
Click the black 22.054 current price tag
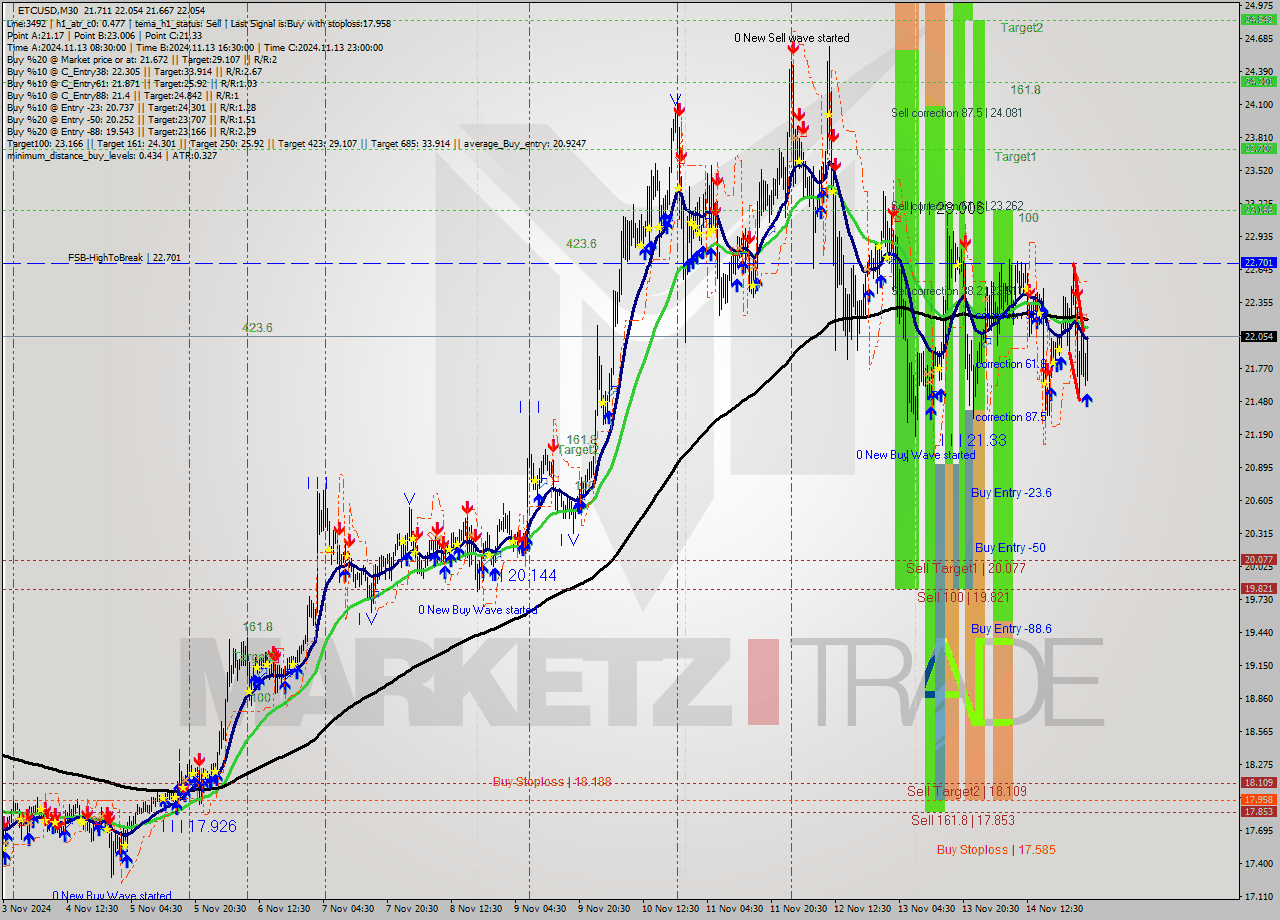[1259, 337]
